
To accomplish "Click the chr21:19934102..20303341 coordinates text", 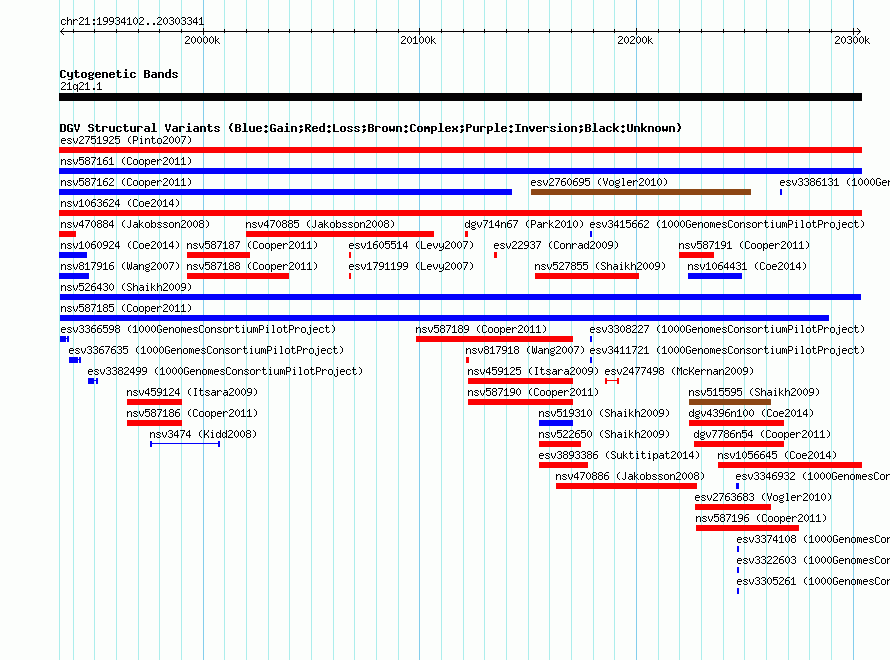I will point(132,22).
